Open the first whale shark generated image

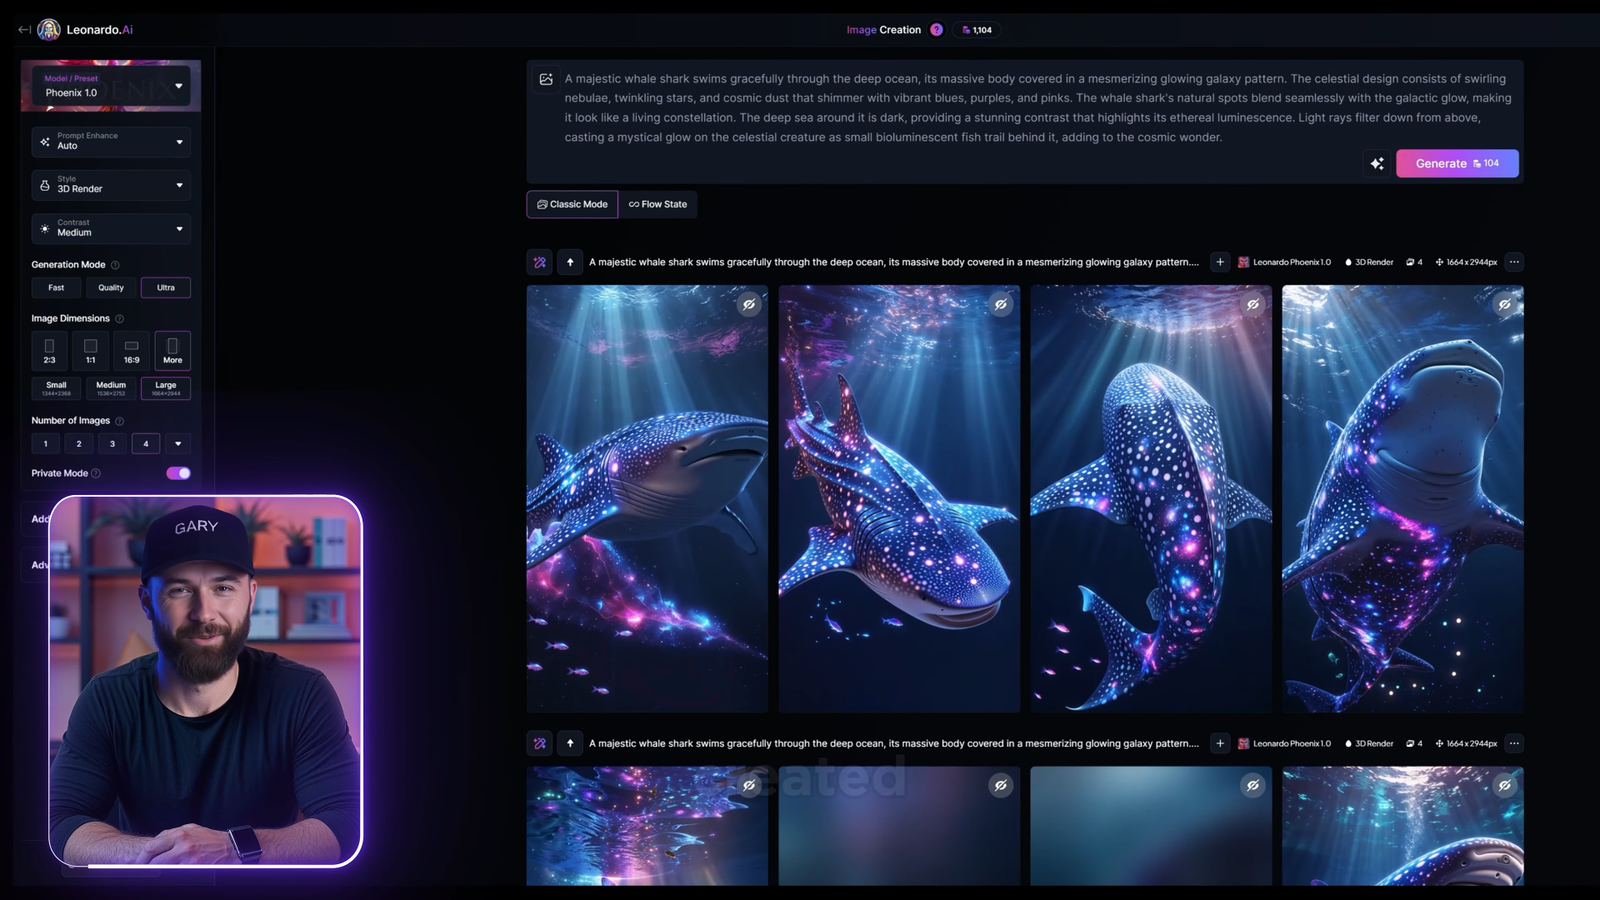pos(647,499)
